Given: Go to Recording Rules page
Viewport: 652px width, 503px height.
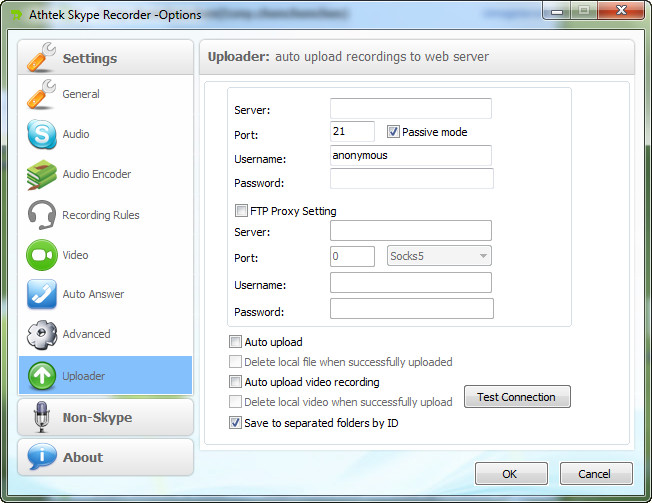Looking at the screenshot, I should 106,215.
